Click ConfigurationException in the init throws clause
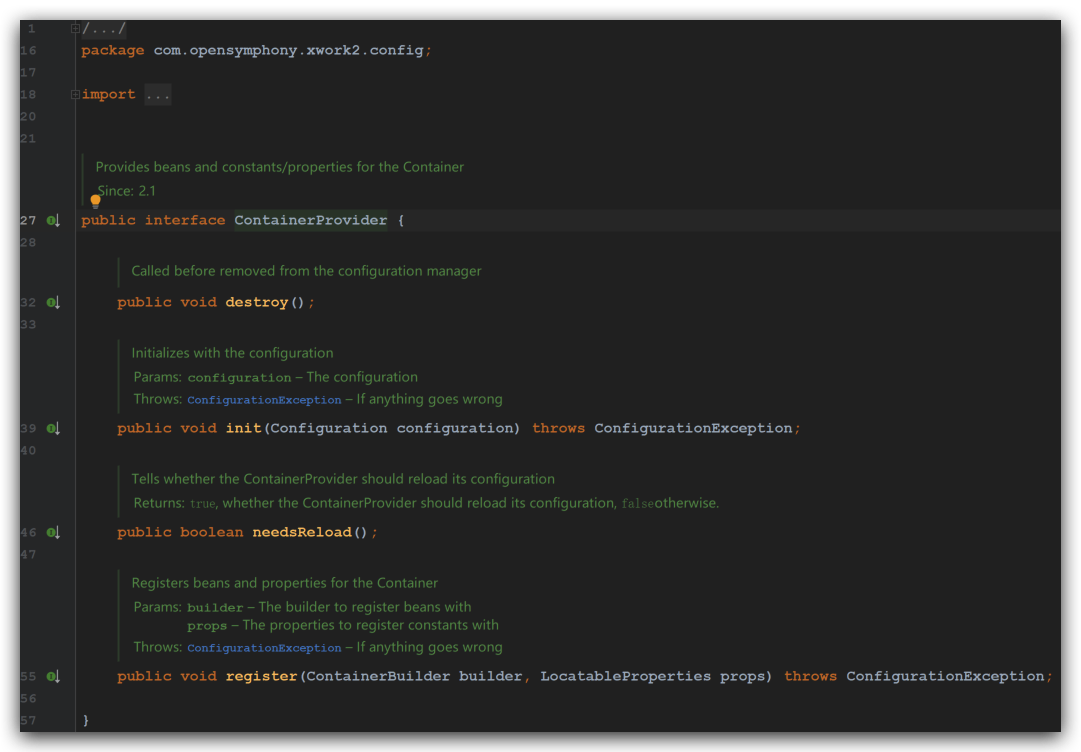Viewport: 1081px width, 752px height. (693, 429)
